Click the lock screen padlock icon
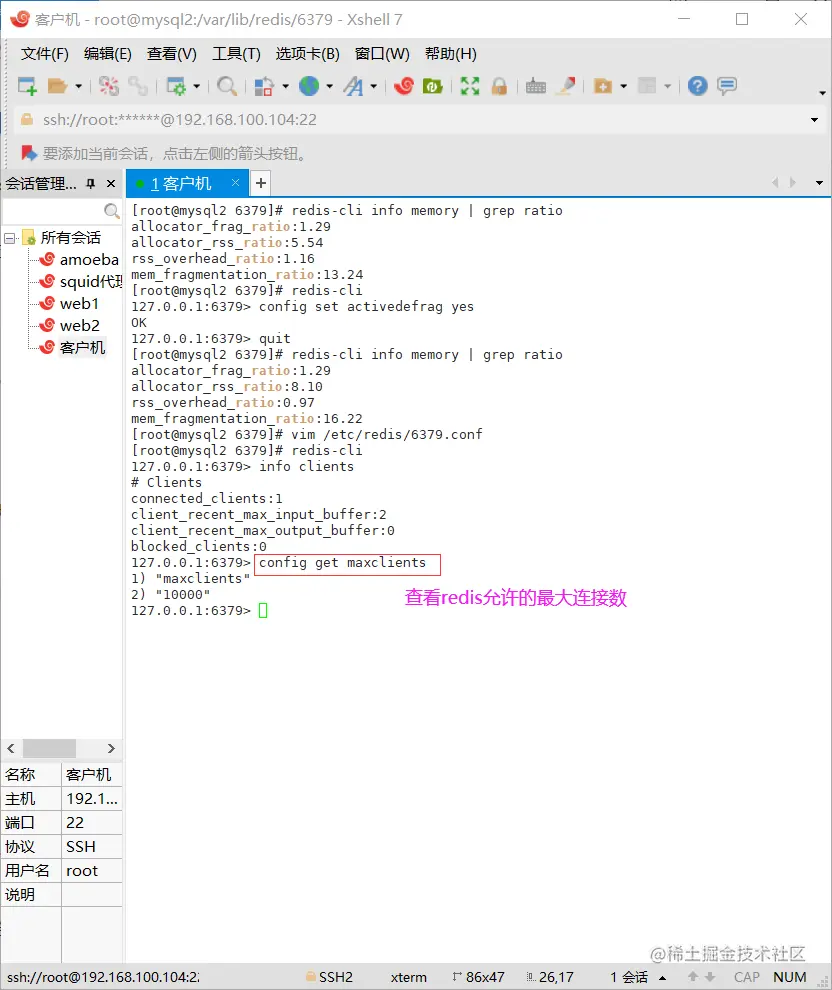Image resolution: width=832 pixels, height=990 pixels. [499, 86]
